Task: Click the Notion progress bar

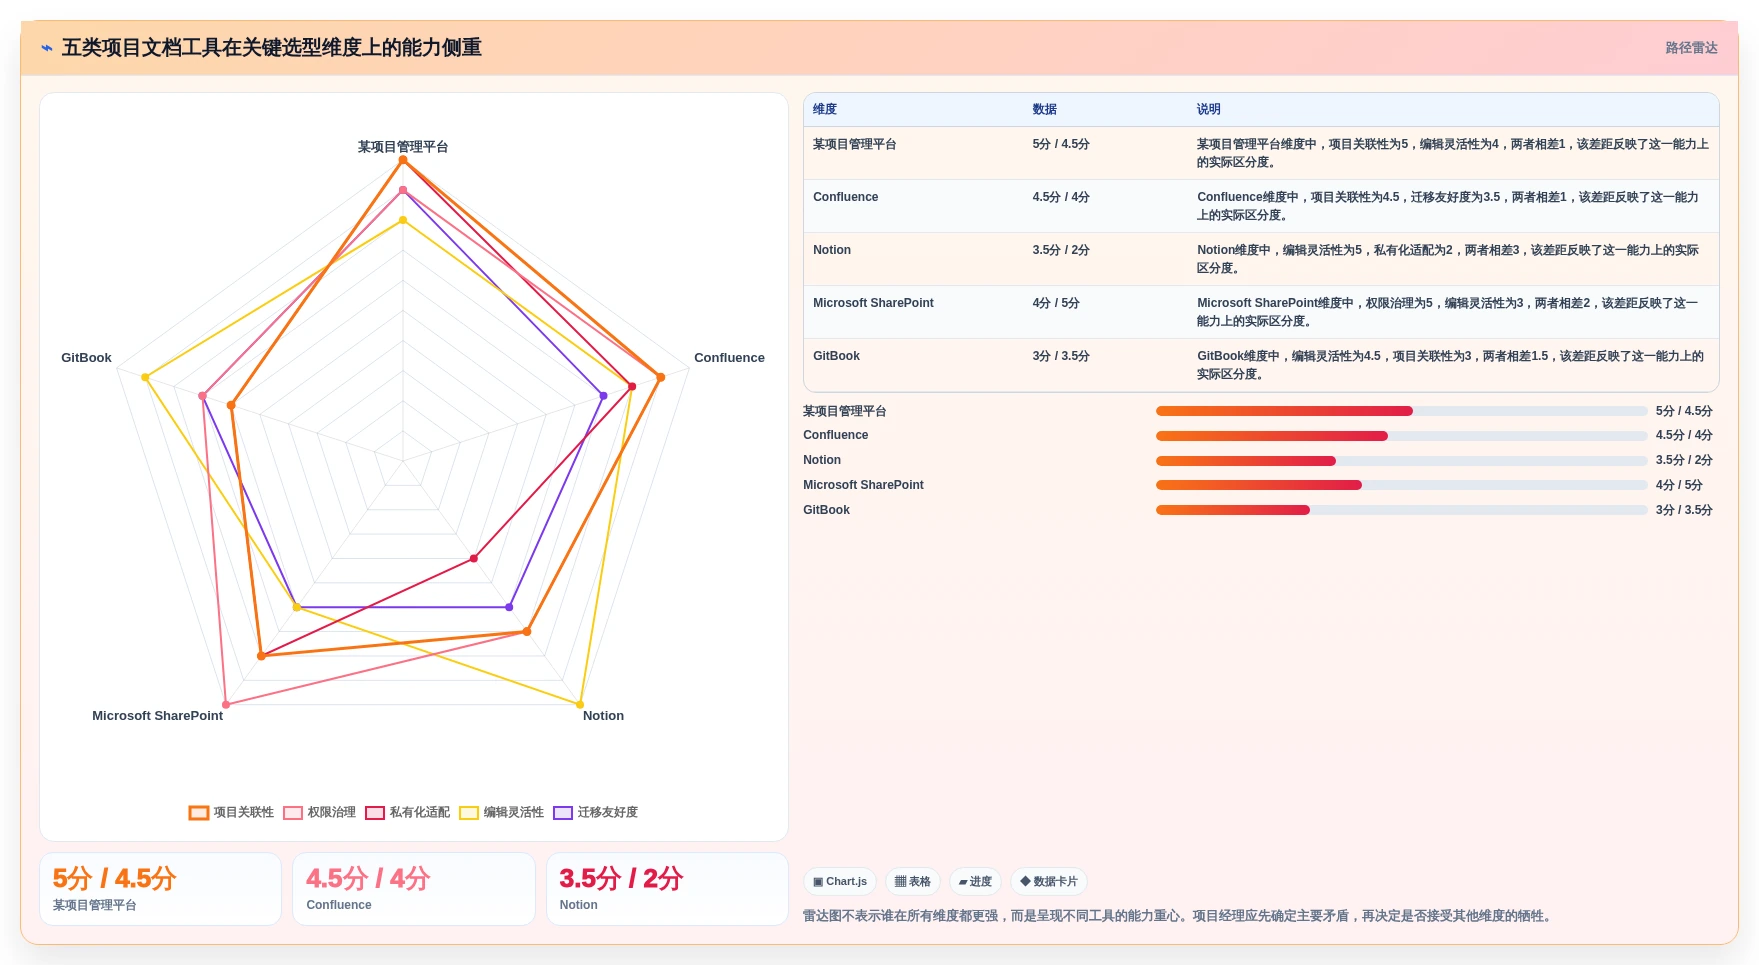Action: [x=1401, y=461]
